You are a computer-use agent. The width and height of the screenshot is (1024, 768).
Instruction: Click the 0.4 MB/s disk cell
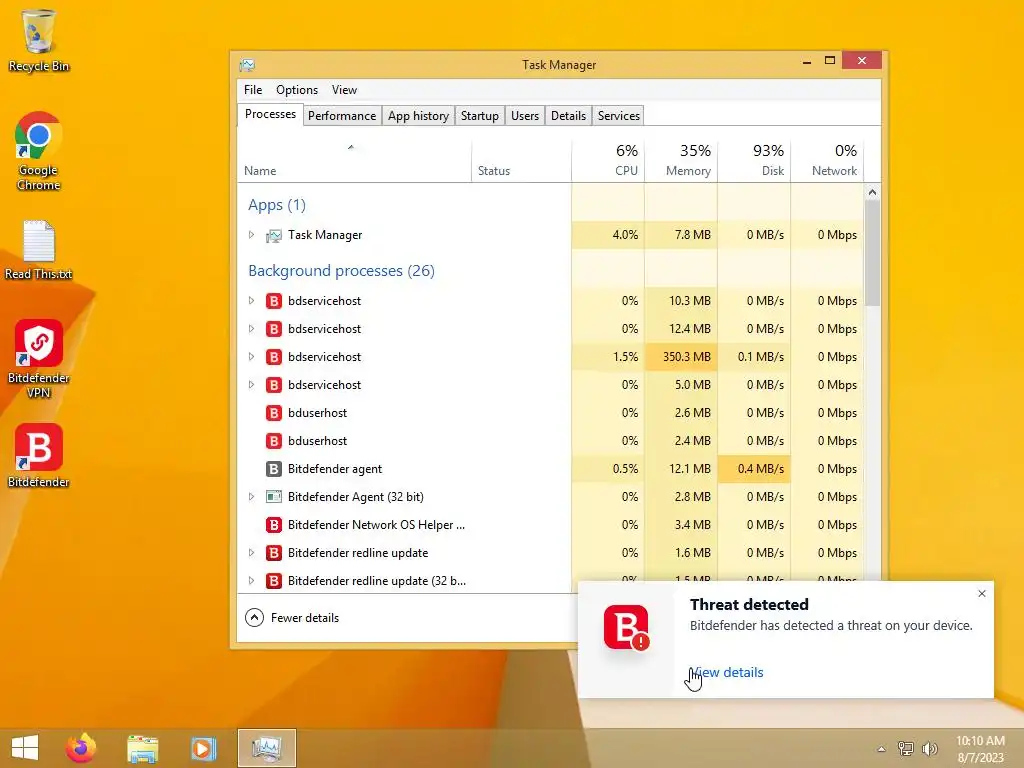point(754,469)
